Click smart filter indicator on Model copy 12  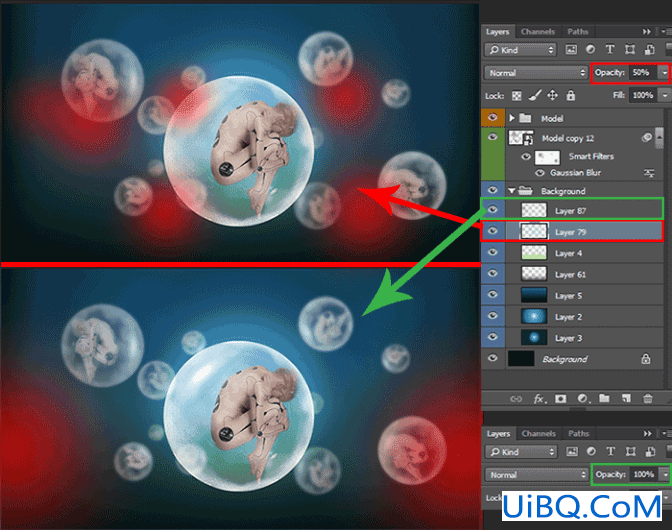647,137
